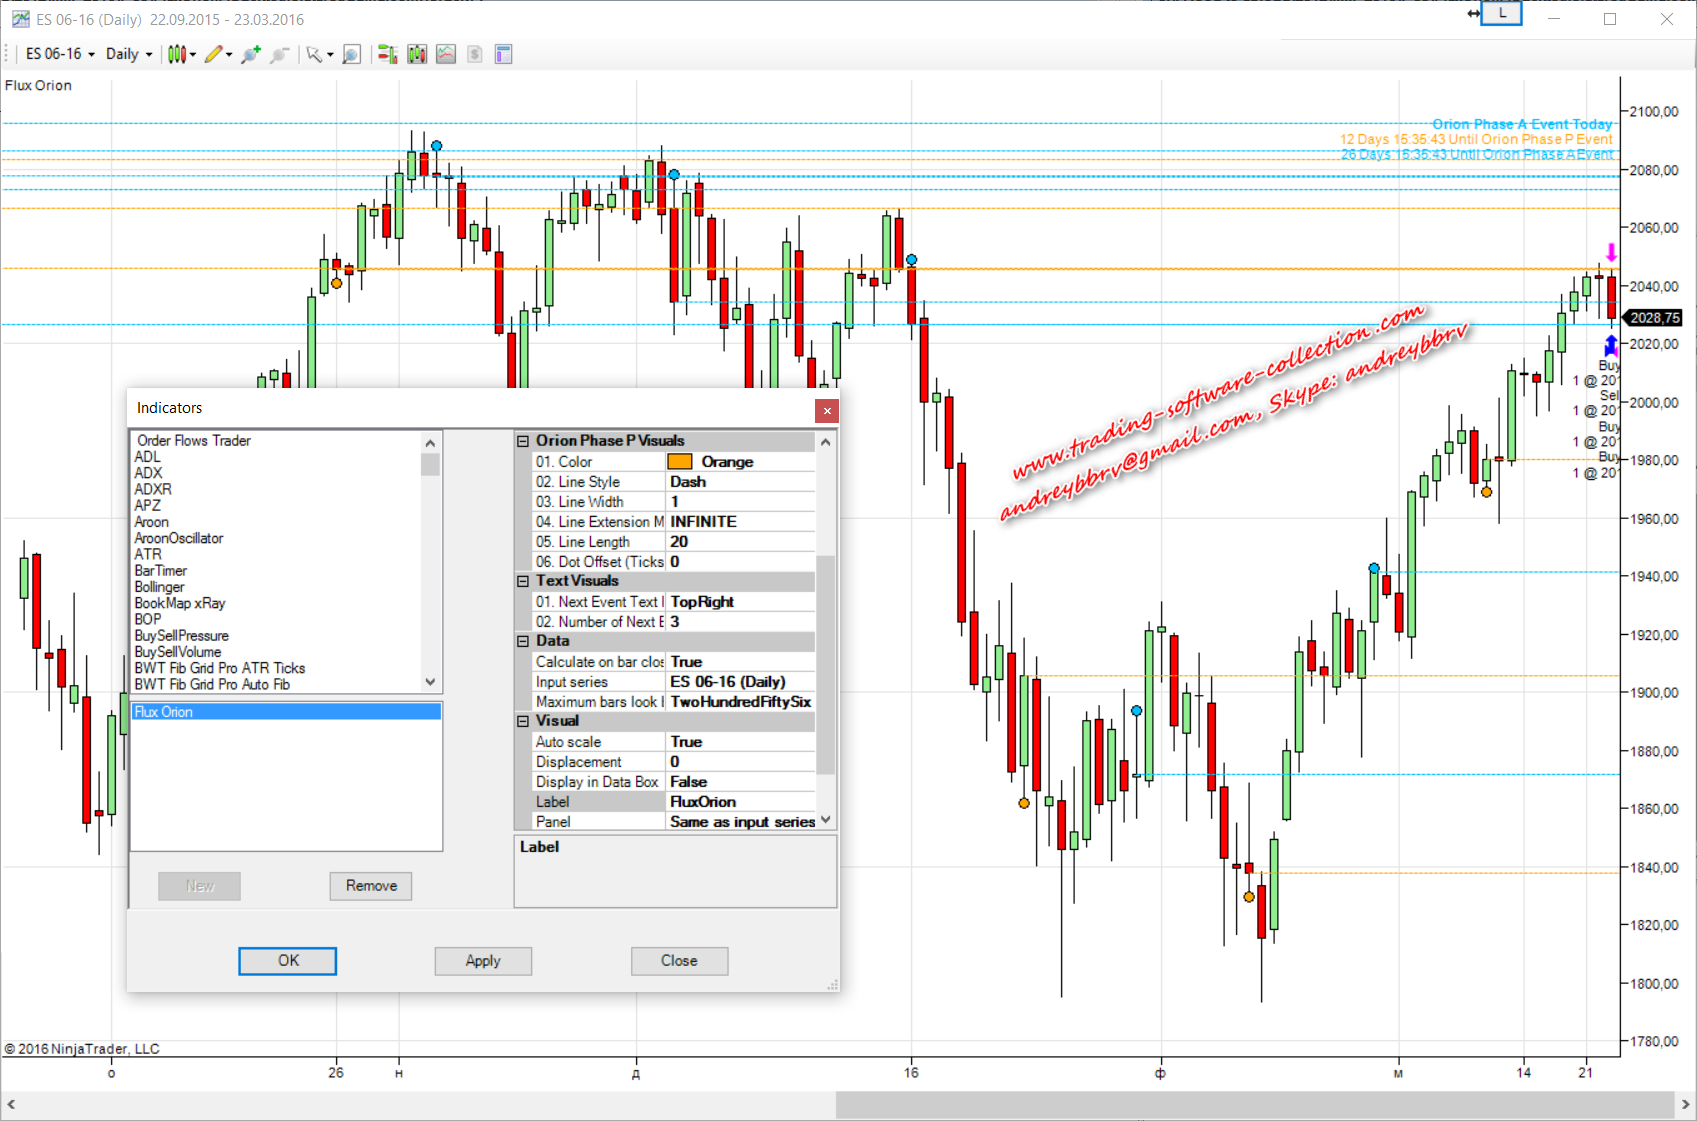Screen dimensions: 1697x1121
Task: Collapse the Text Visuals property group
Action: [x=523, y=581]
